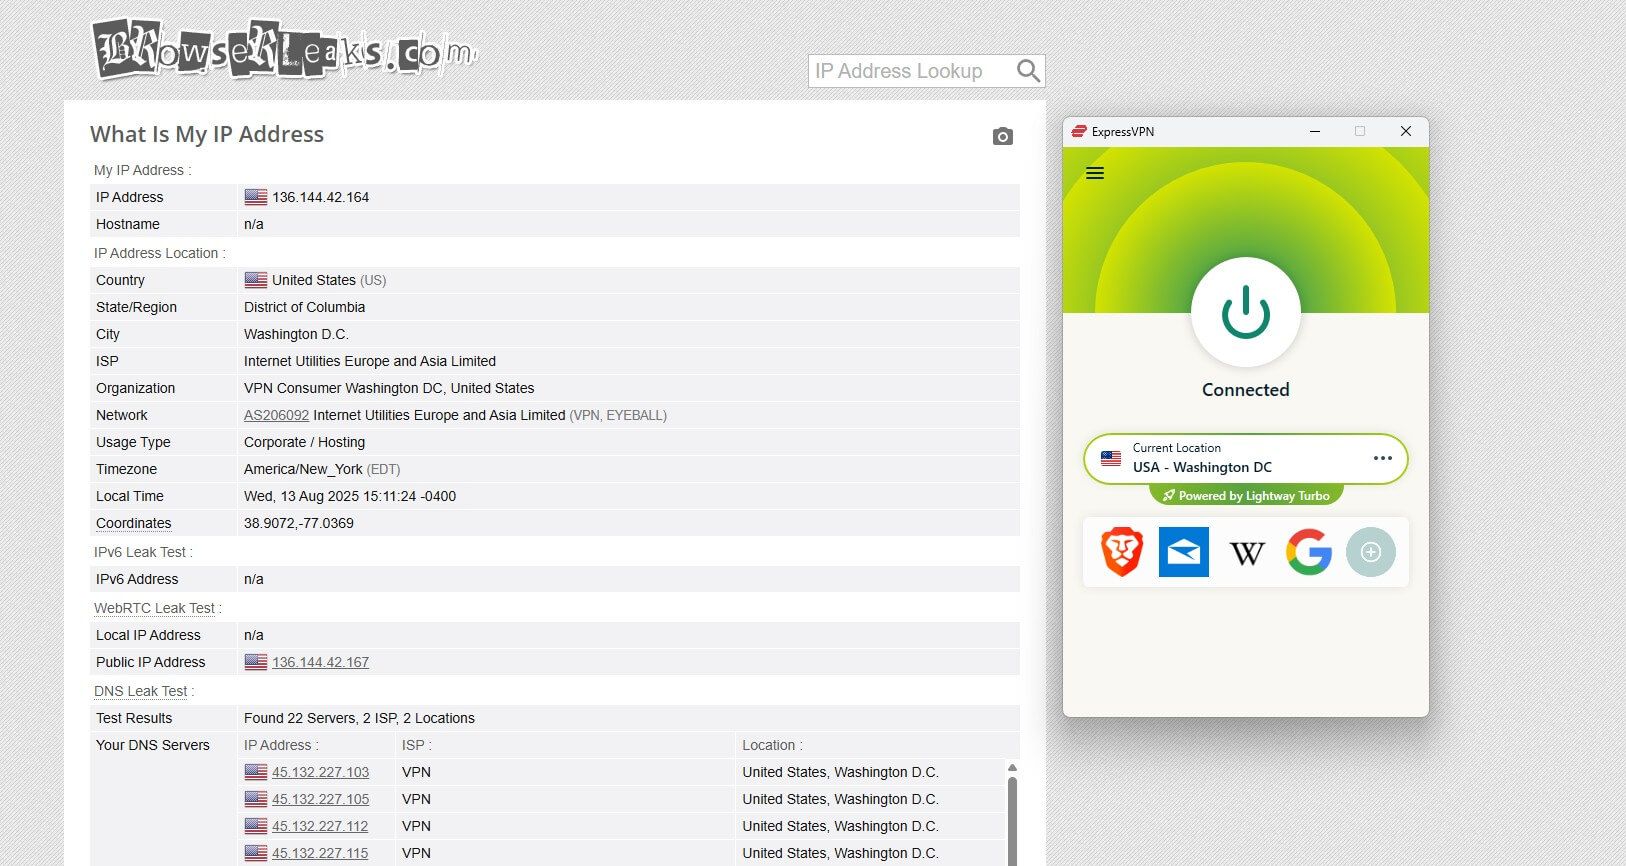Click the Lightway Turbo rocket icon
Image resolution: width=1626 pixels, height=866 pixels.
point(1168,496)
